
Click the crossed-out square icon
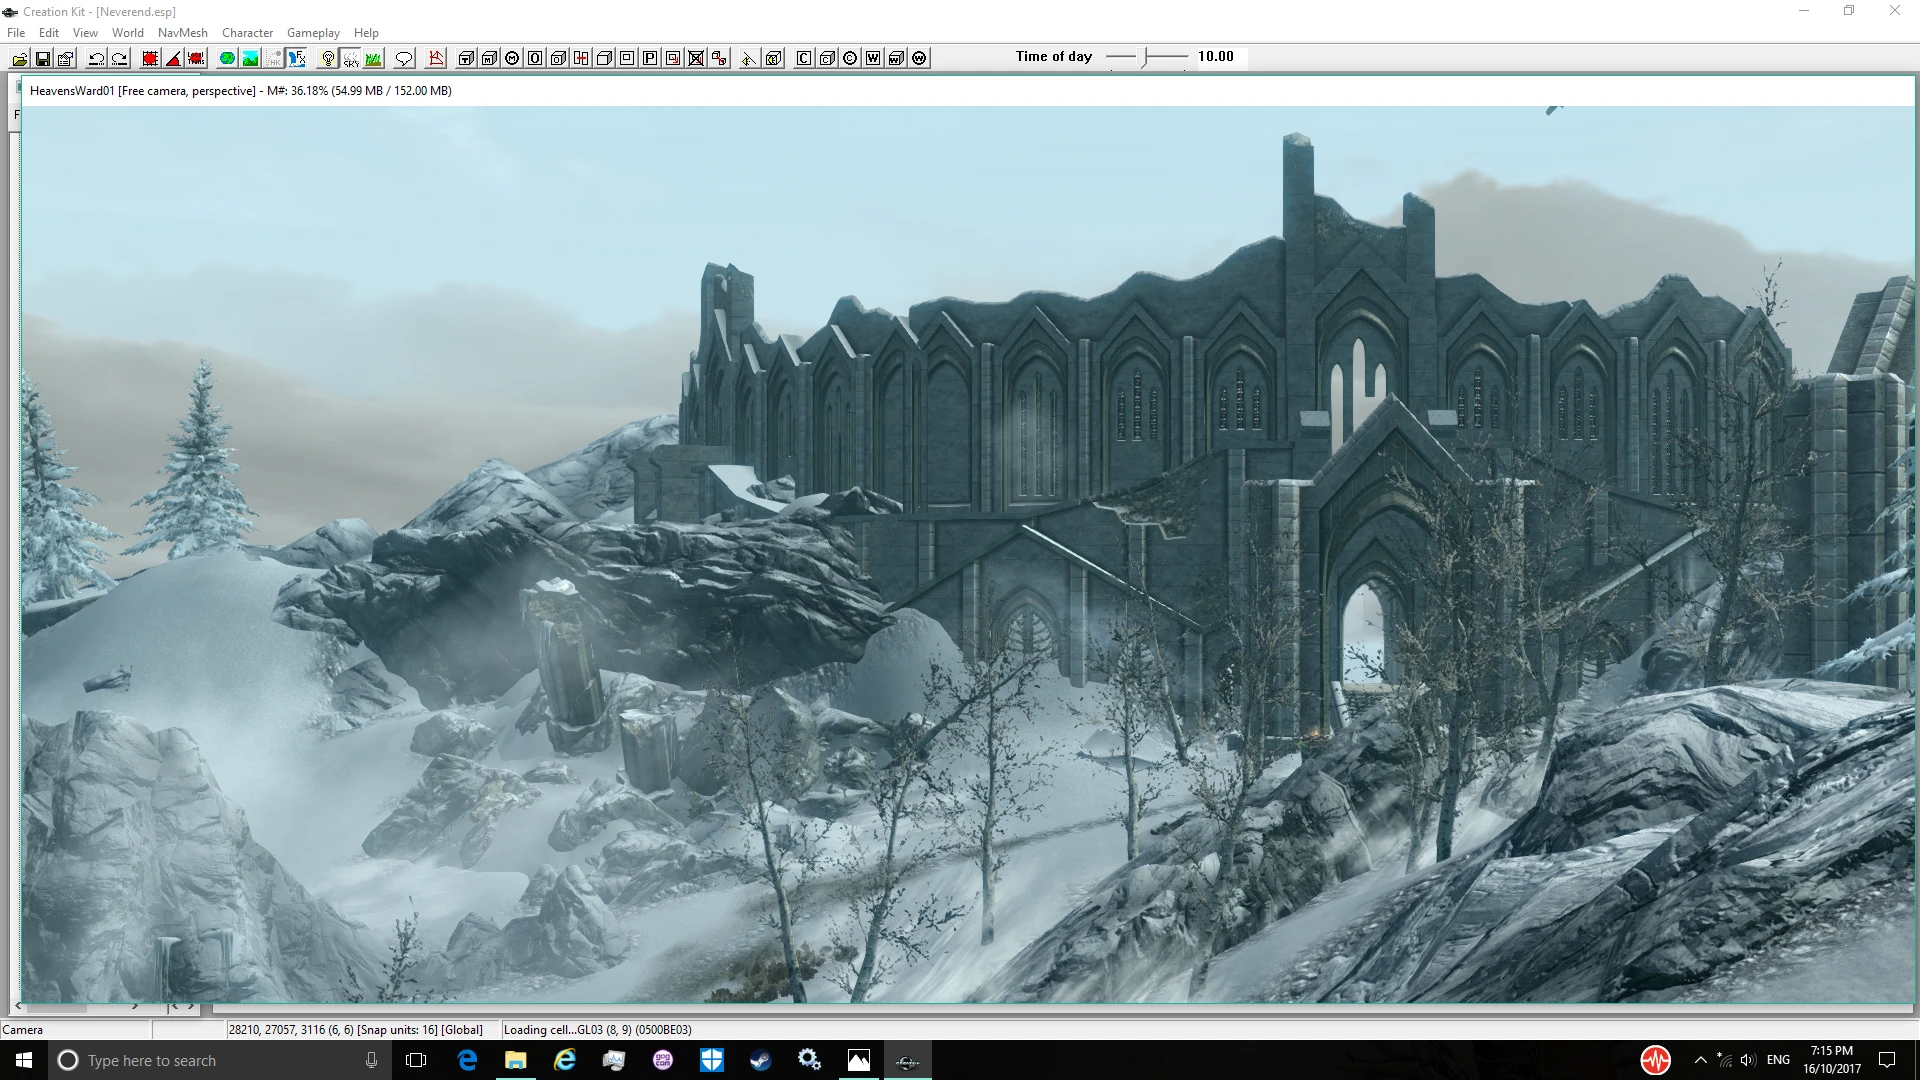tap(696, 58)
